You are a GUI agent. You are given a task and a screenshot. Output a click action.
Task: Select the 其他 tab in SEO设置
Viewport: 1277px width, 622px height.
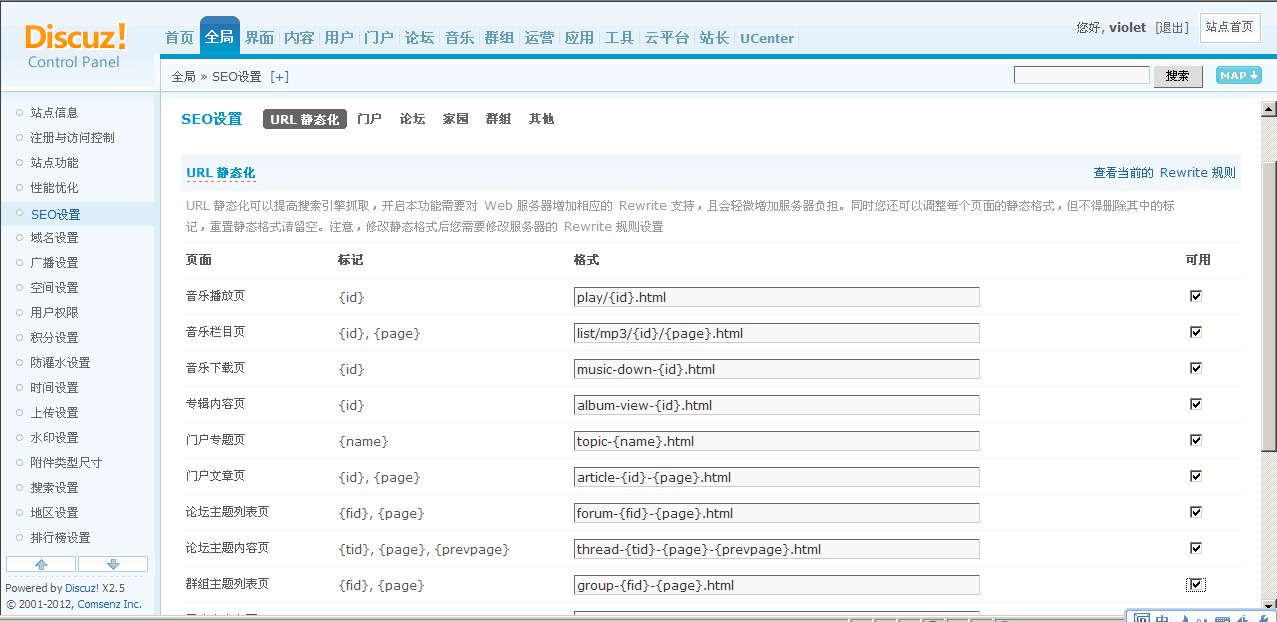[x=542, y=119]
